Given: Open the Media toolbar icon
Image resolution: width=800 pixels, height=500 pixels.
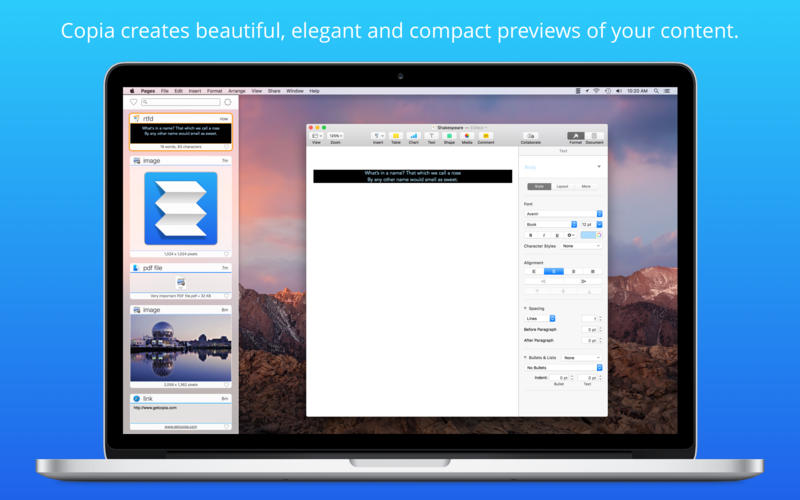Looking at the screenshot, I should tap(467, 136).
